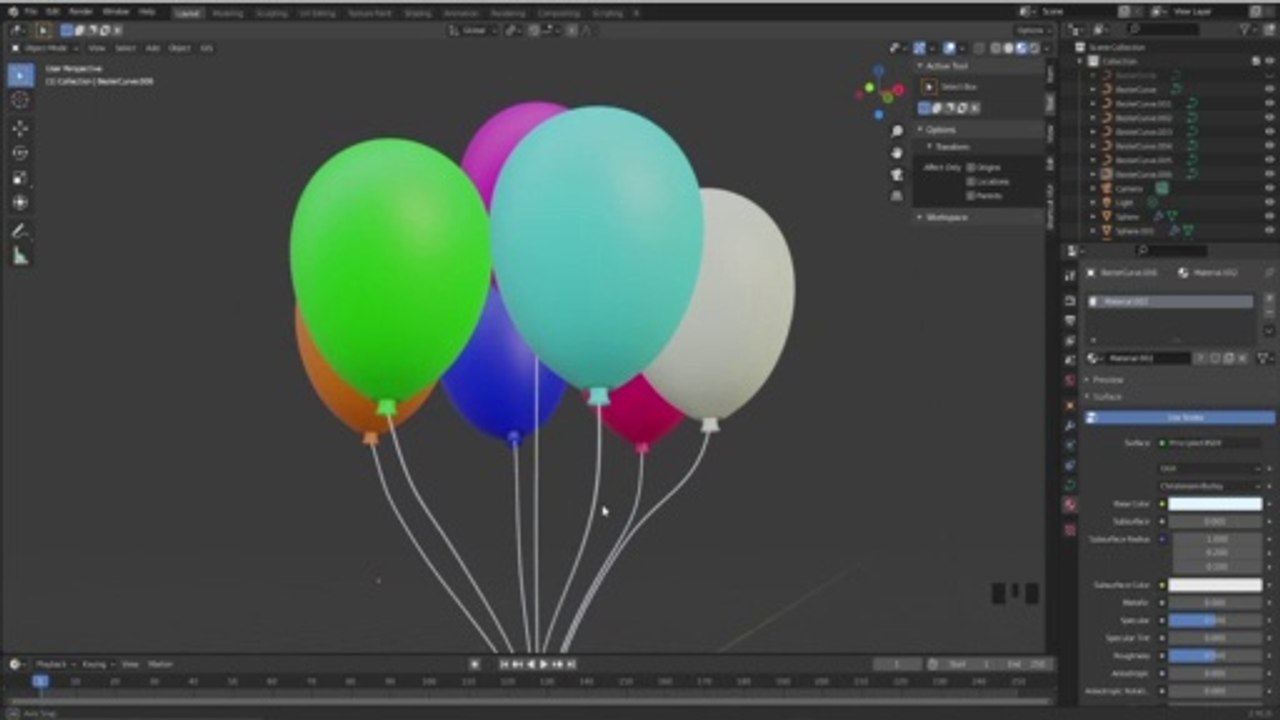Switch to the Shading workspace tab

point(418,13)
